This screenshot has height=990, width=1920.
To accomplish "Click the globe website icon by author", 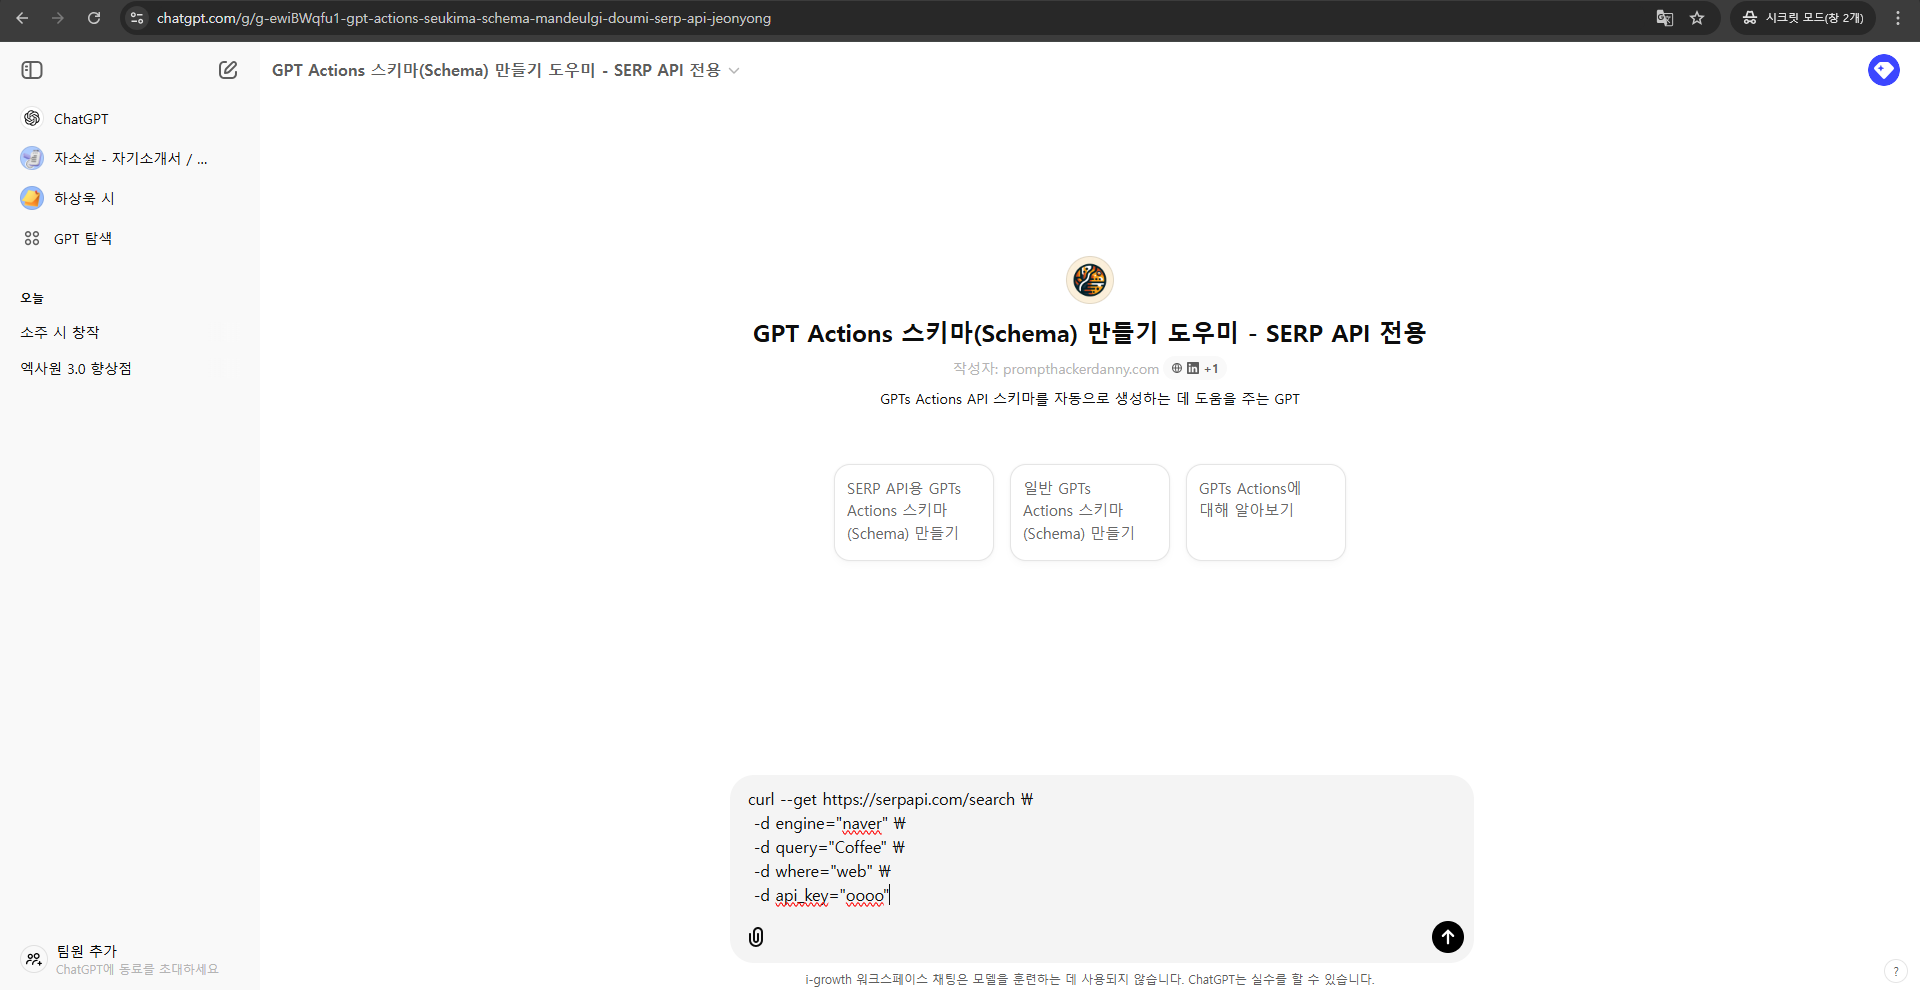I will 1177,368.
